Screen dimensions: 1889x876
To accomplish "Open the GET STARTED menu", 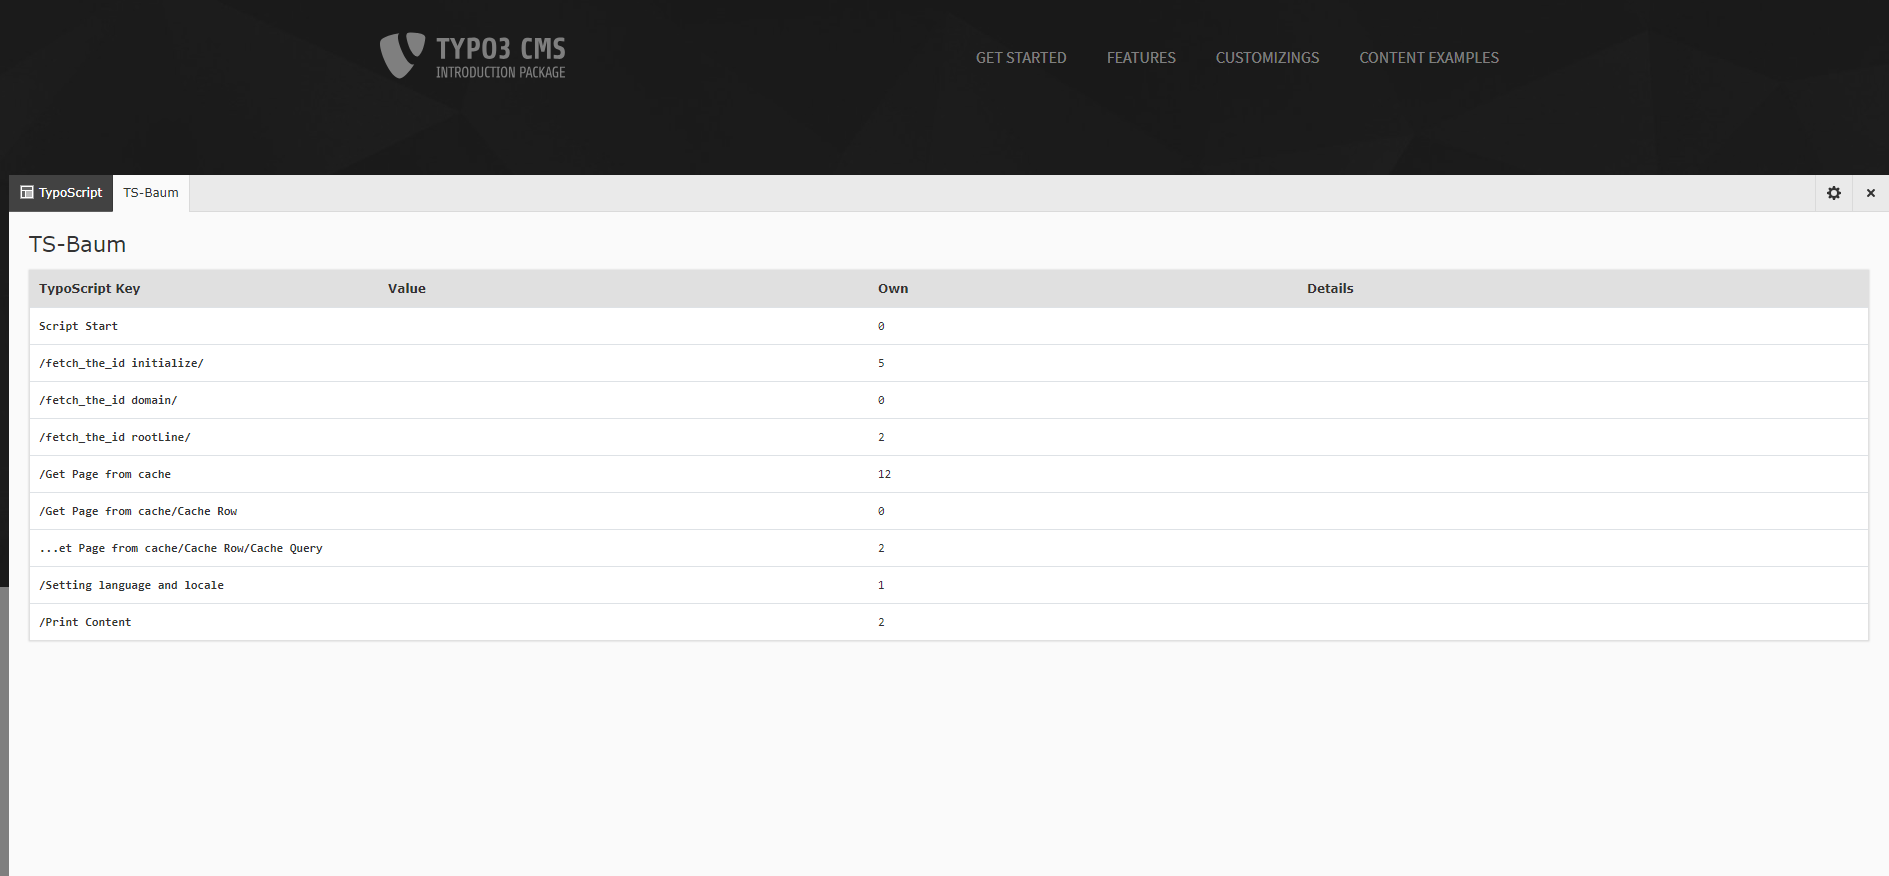I will click(1021, 58).
